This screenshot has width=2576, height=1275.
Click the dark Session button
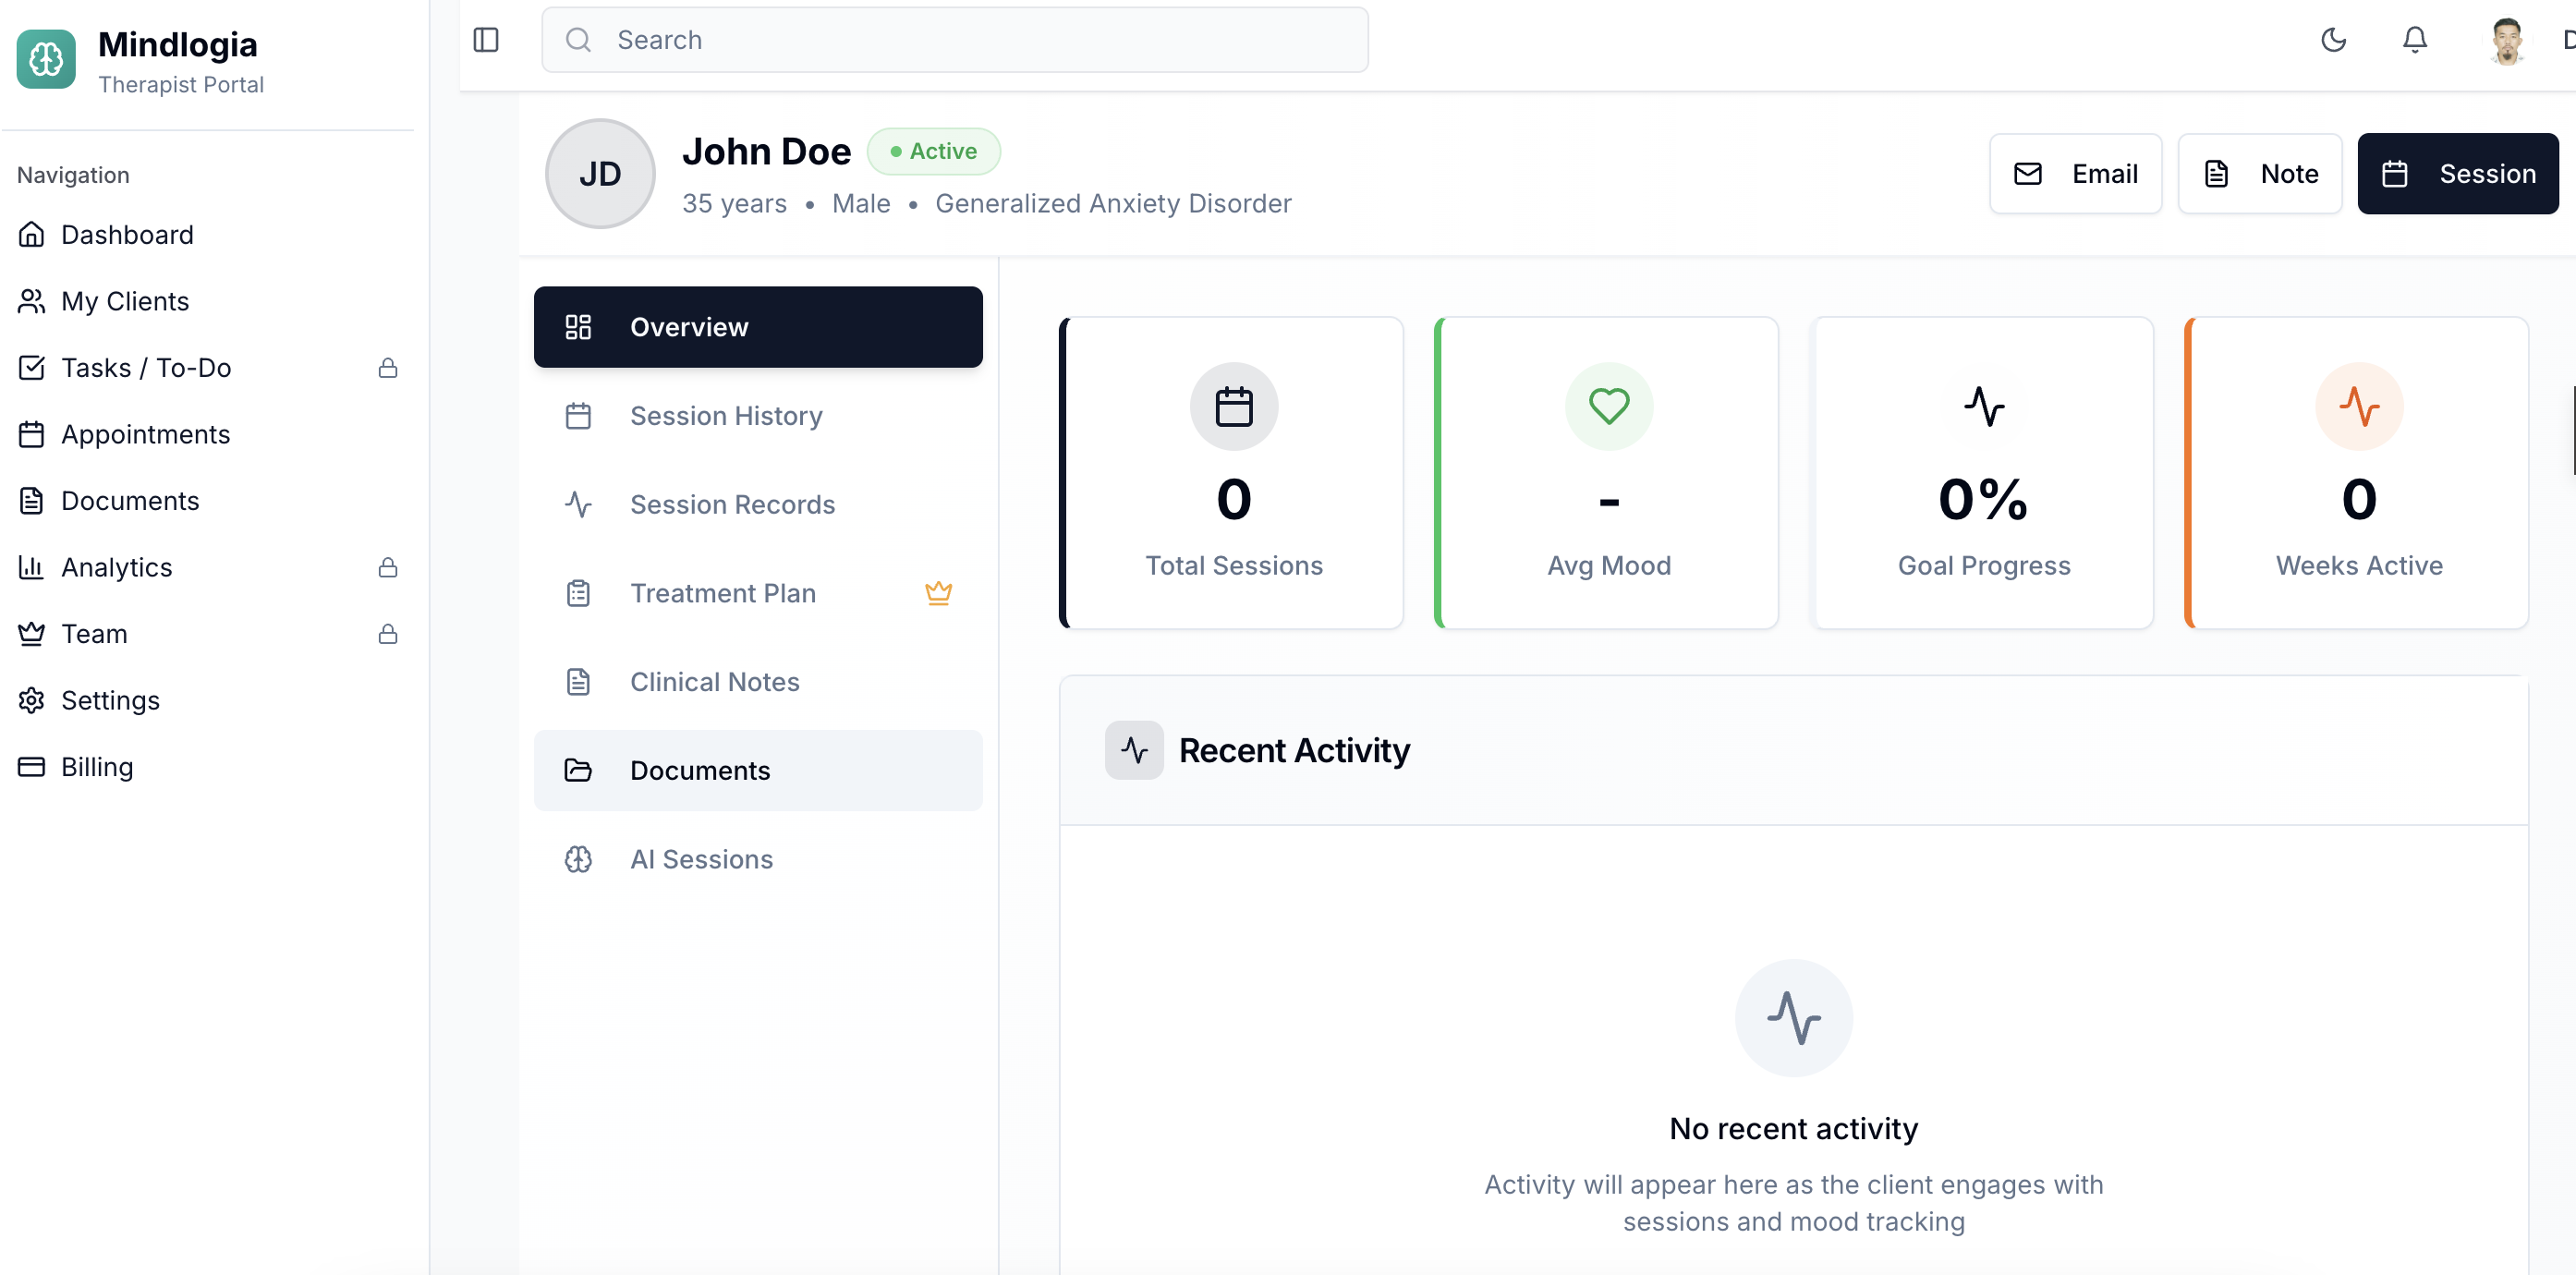(x=2457, y=174)
